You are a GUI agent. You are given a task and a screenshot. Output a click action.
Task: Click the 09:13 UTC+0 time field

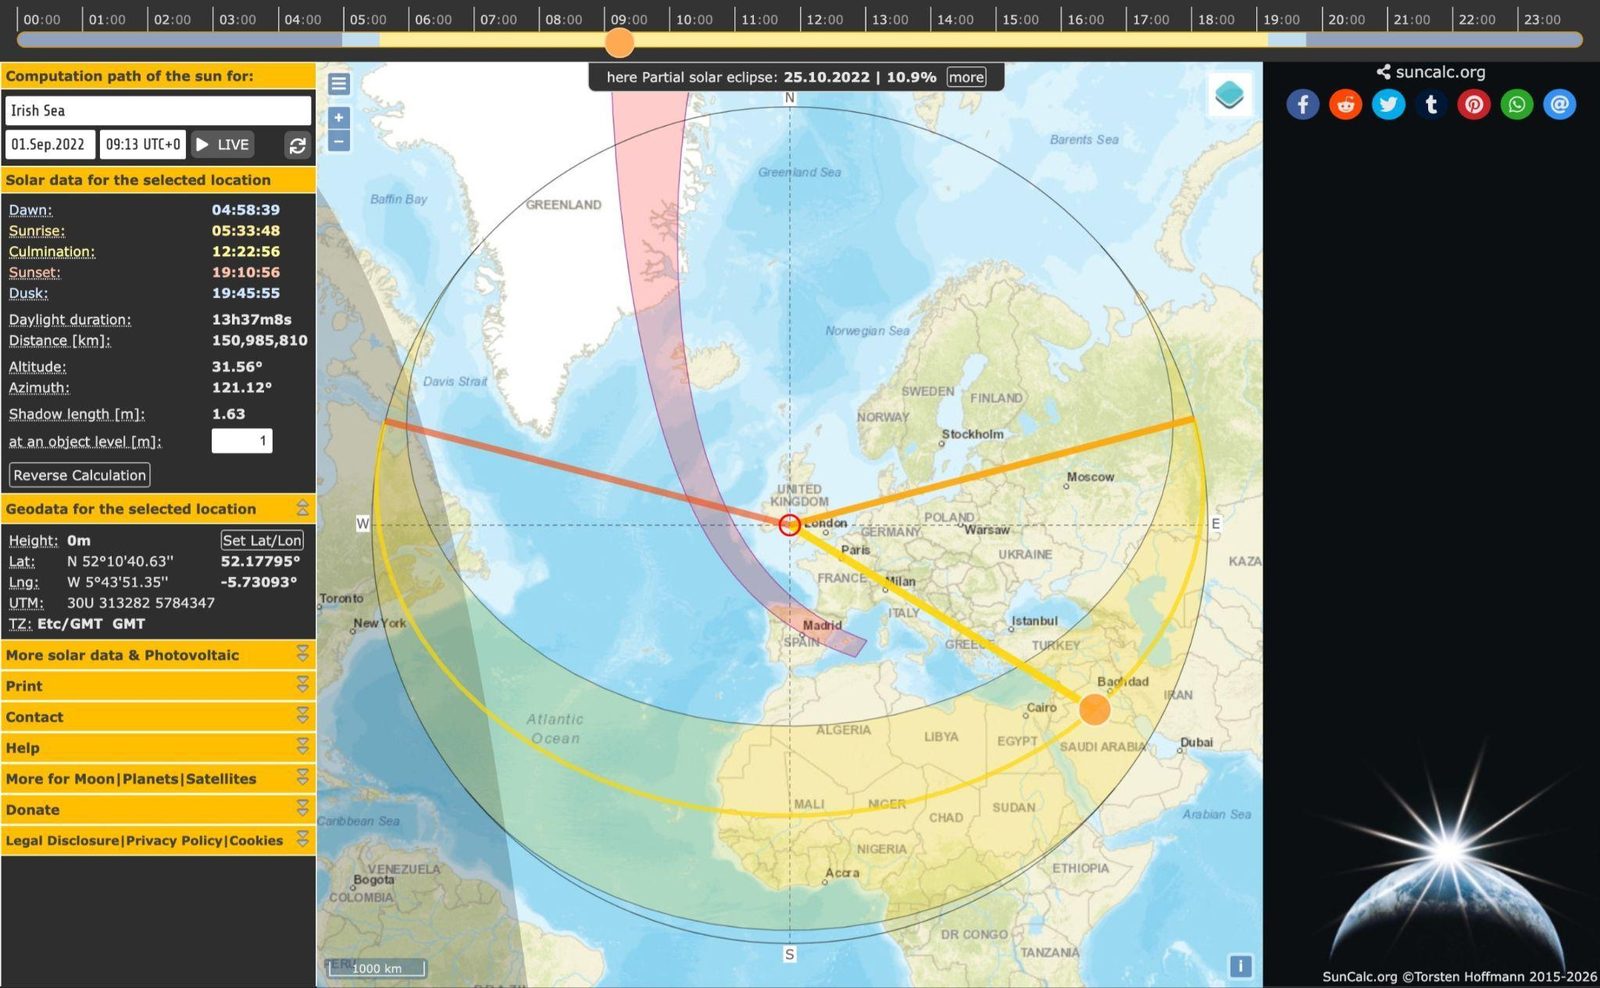click(143, 145)
